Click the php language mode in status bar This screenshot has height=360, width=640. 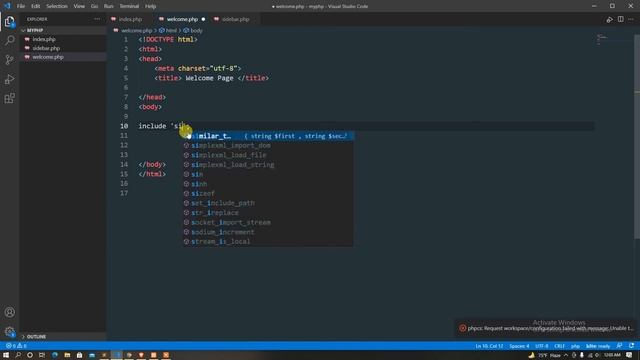tap(575, 346)
